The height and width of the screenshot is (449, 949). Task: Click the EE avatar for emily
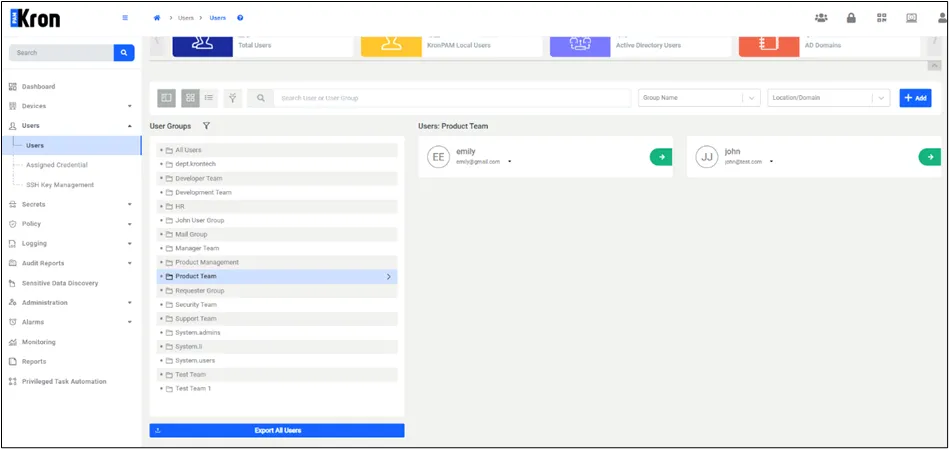point(438,157)
